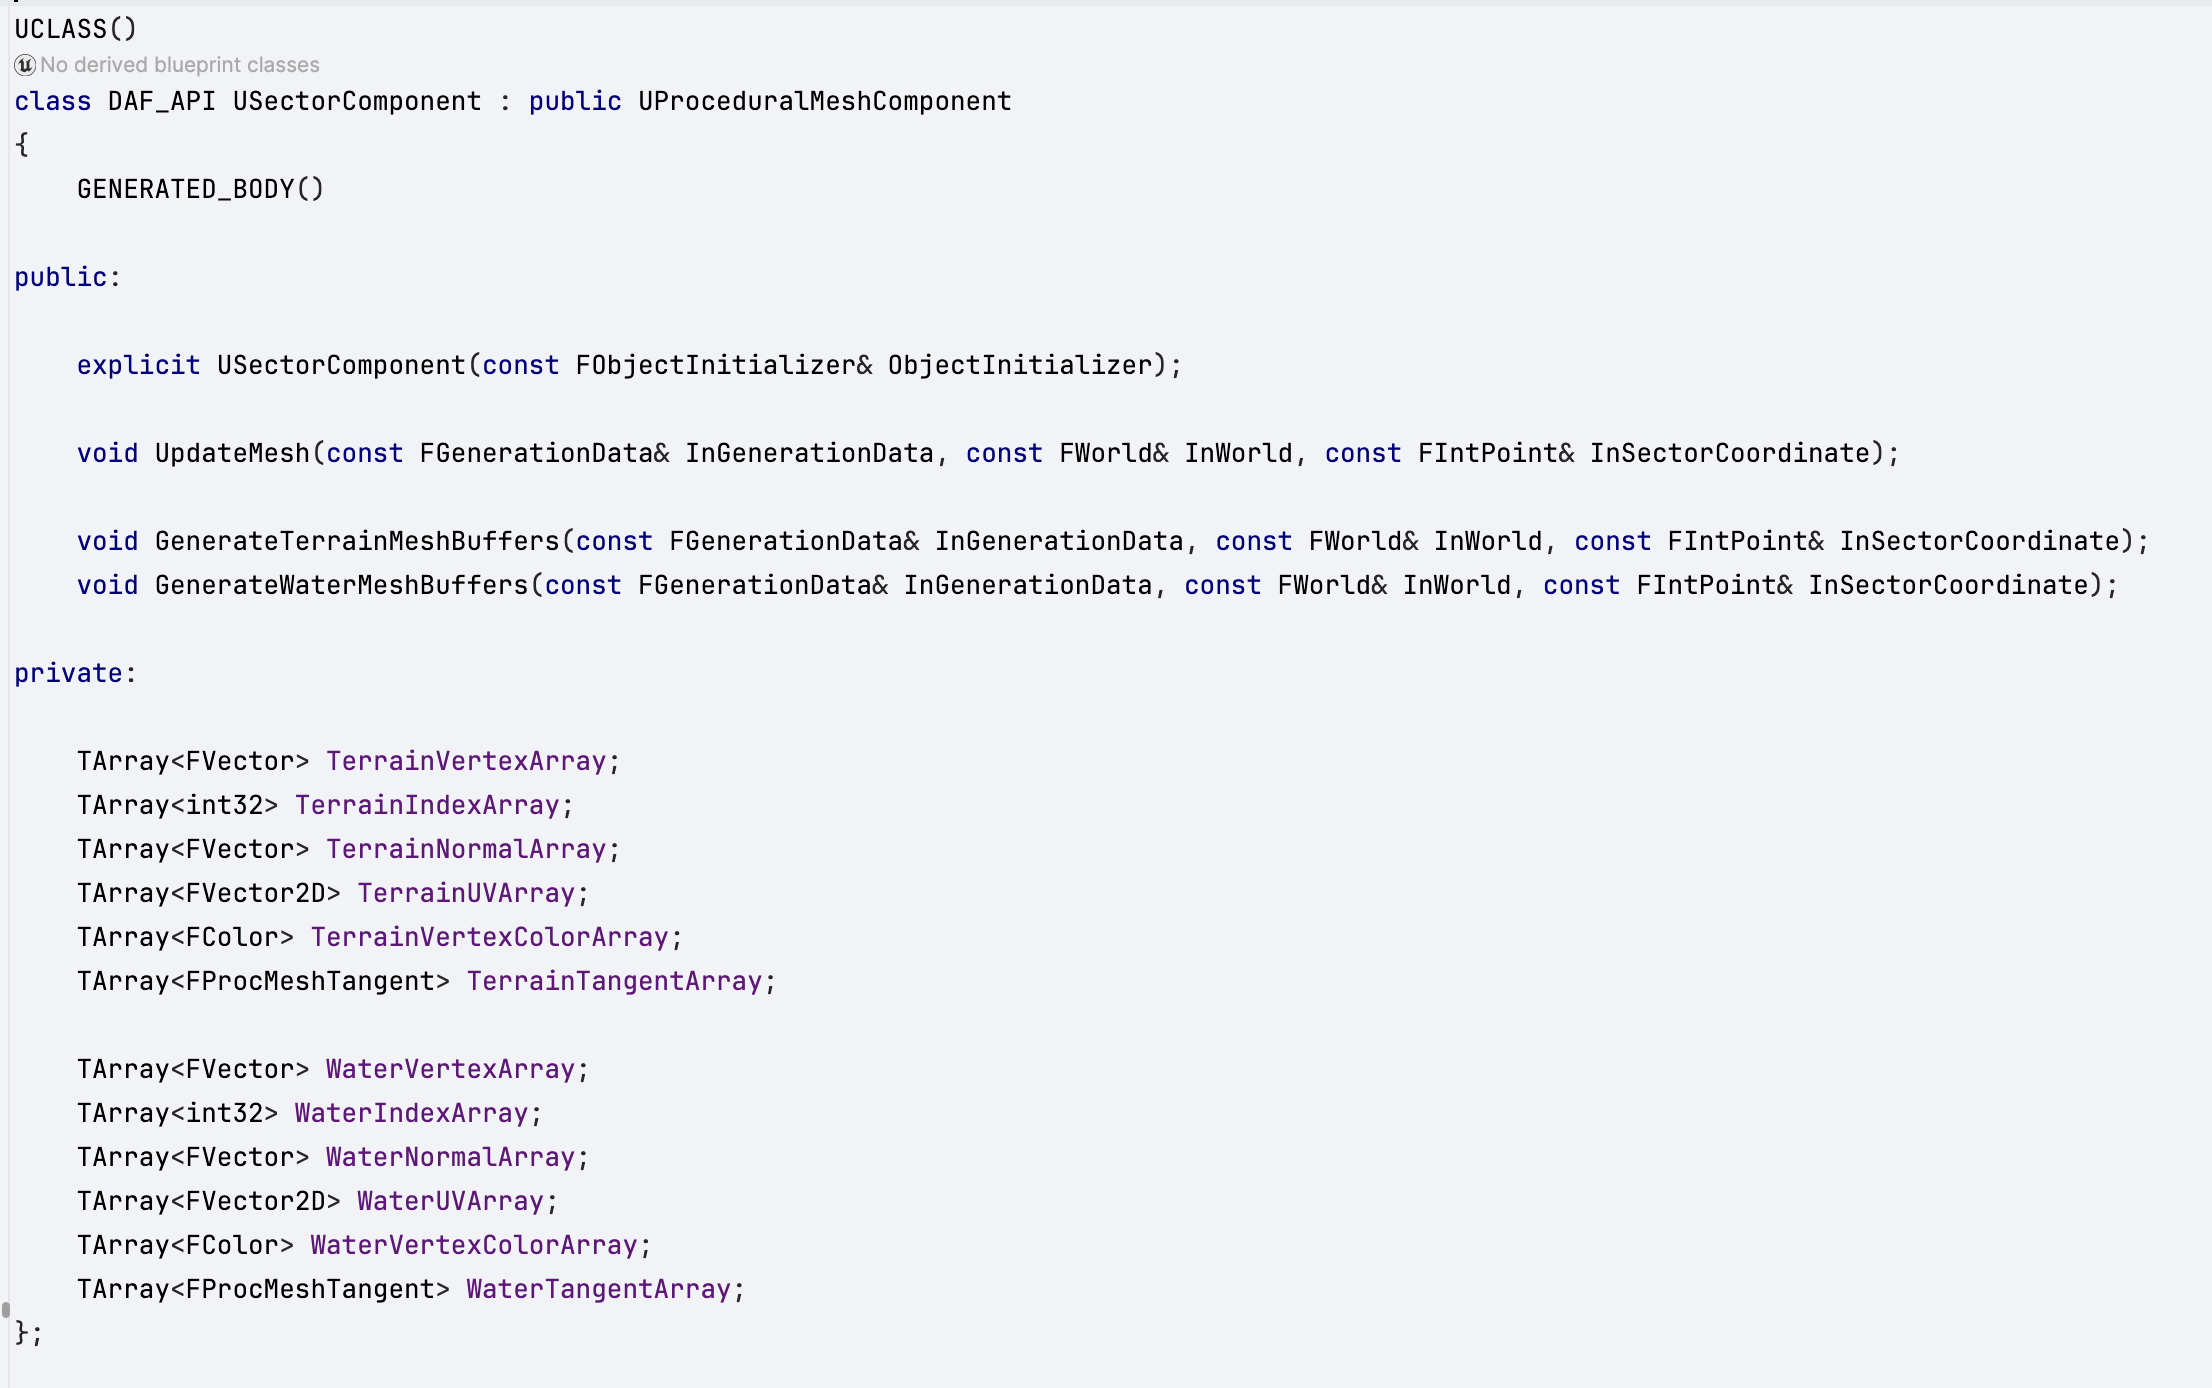Click the public access specifier label
Image resolution: width=2212 pixels, height=1388 pixels.
[x=60, y=277]
